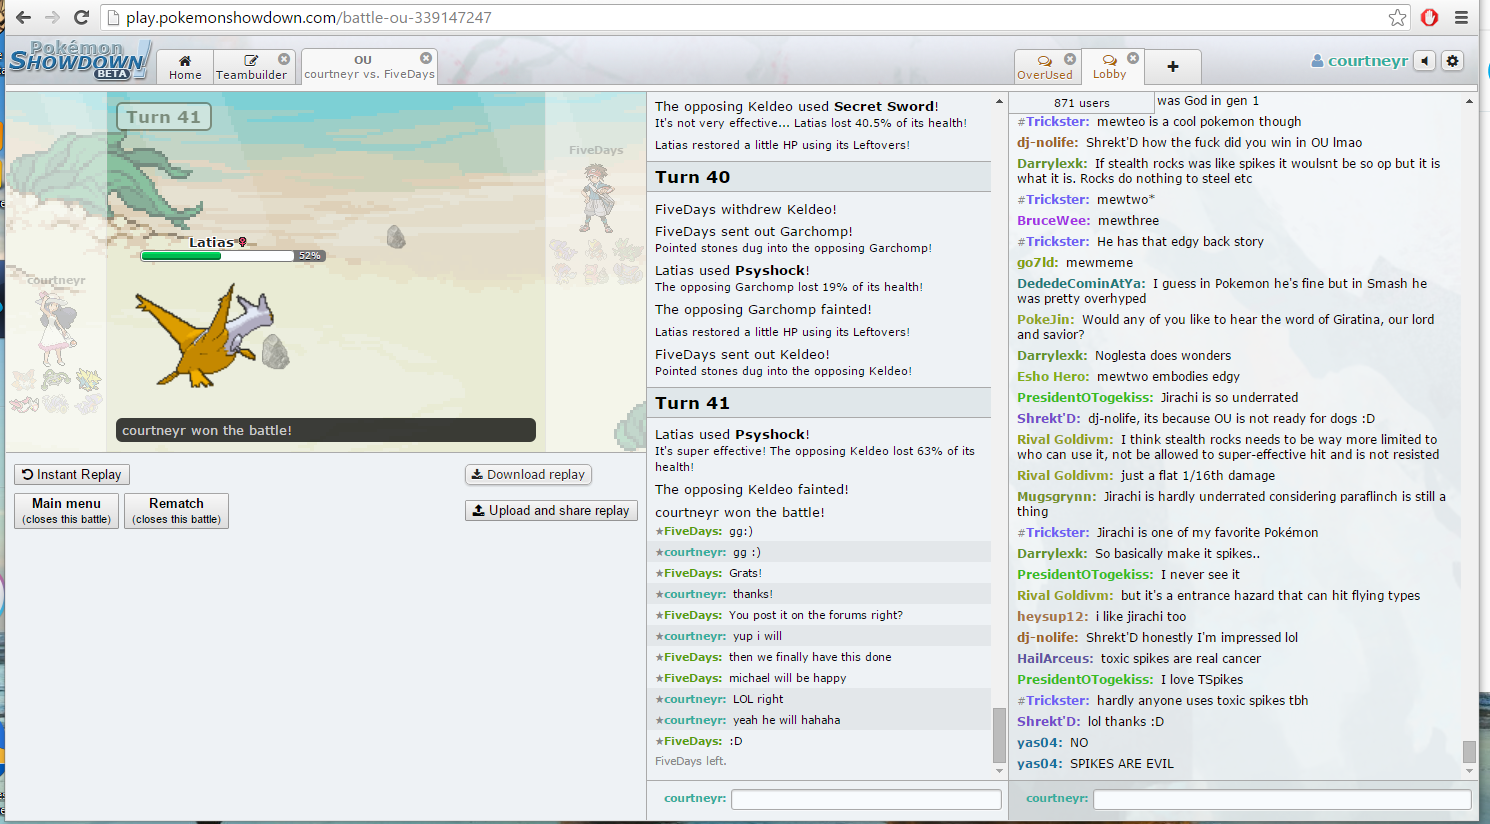Viewport: 1490px width, 824px height.
Task: Click the FiveDays trainer sprite
Action: click(x=597, y=198)
